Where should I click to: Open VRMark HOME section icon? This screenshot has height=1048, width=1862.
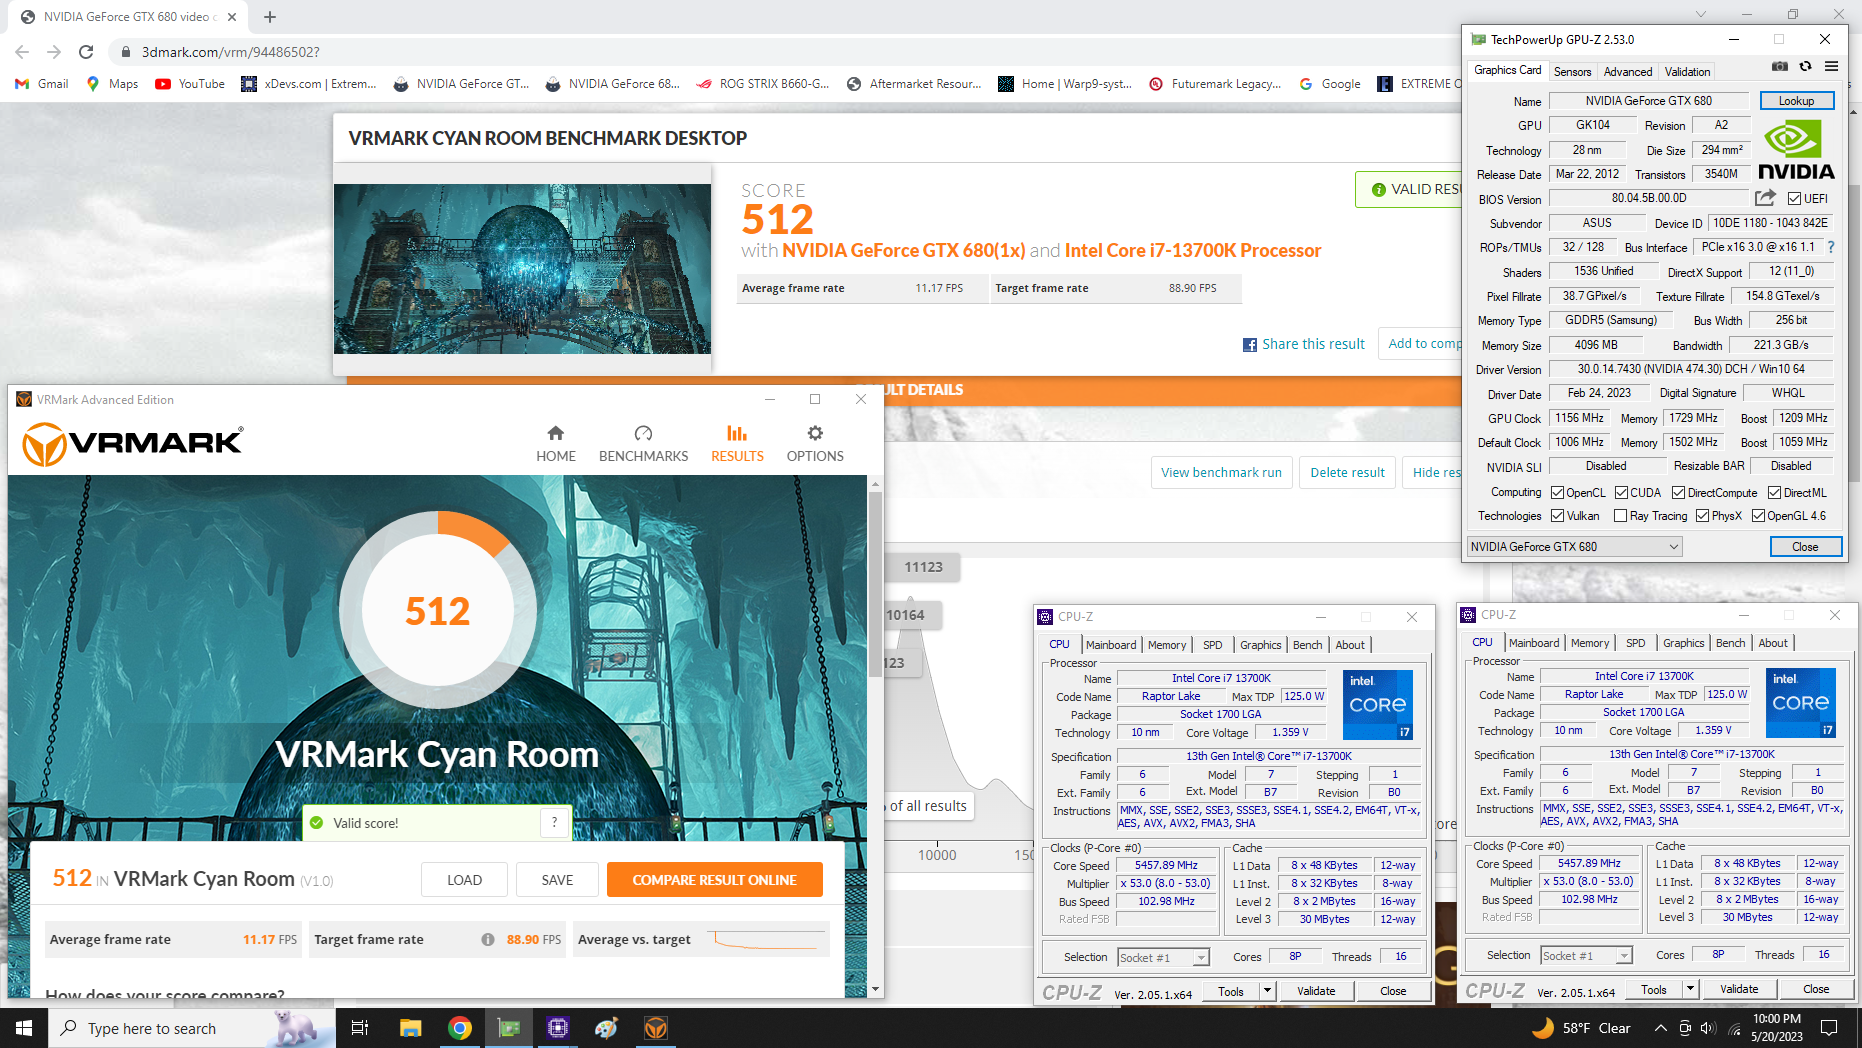tap(556, 433)
